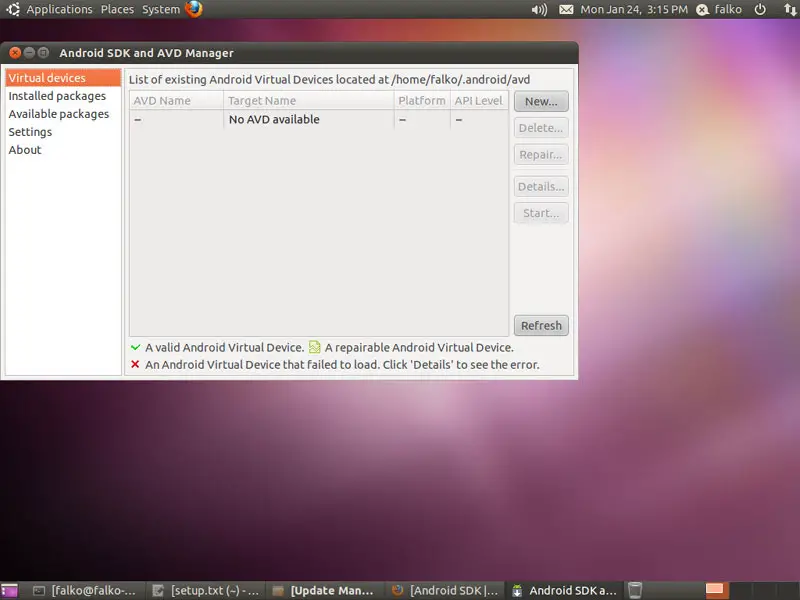
Task: Click the falko username in top panel
Action: [728, 10]
